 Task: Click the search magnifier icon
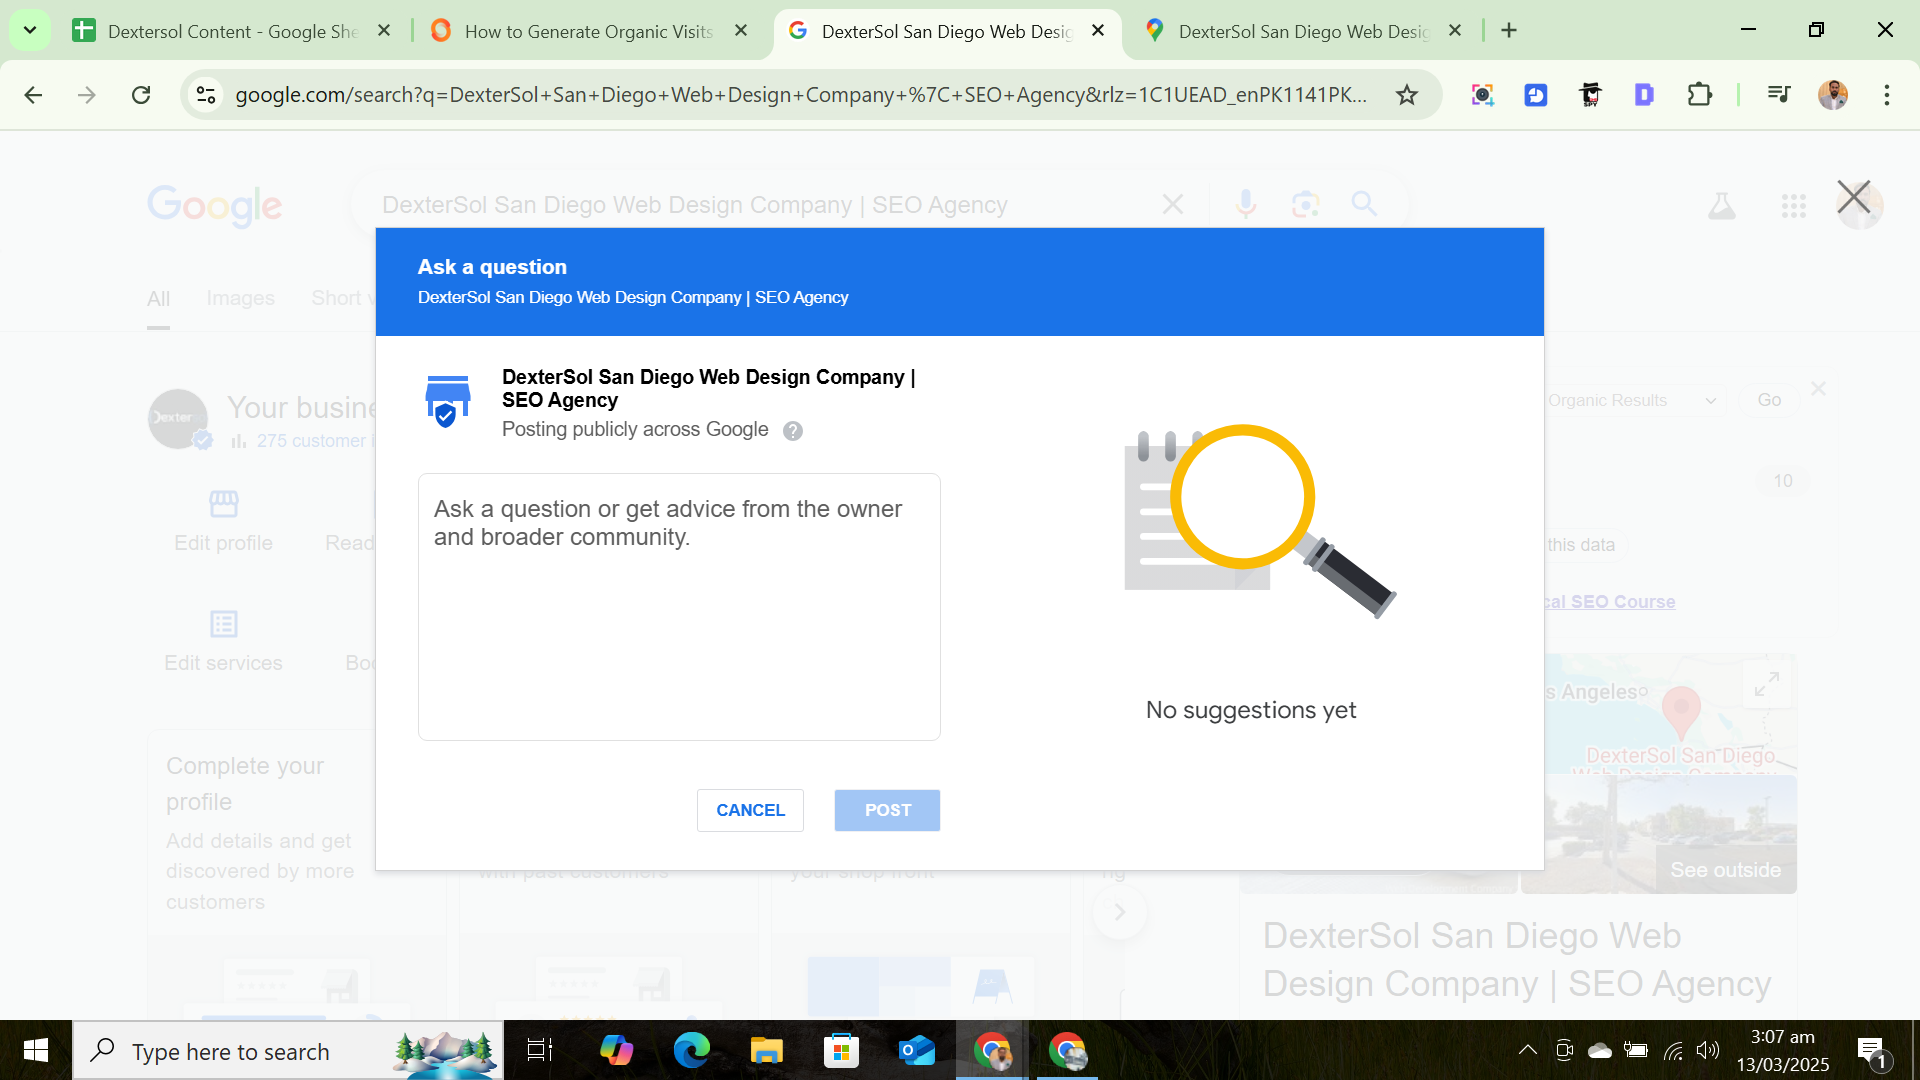coord(1364,204)
